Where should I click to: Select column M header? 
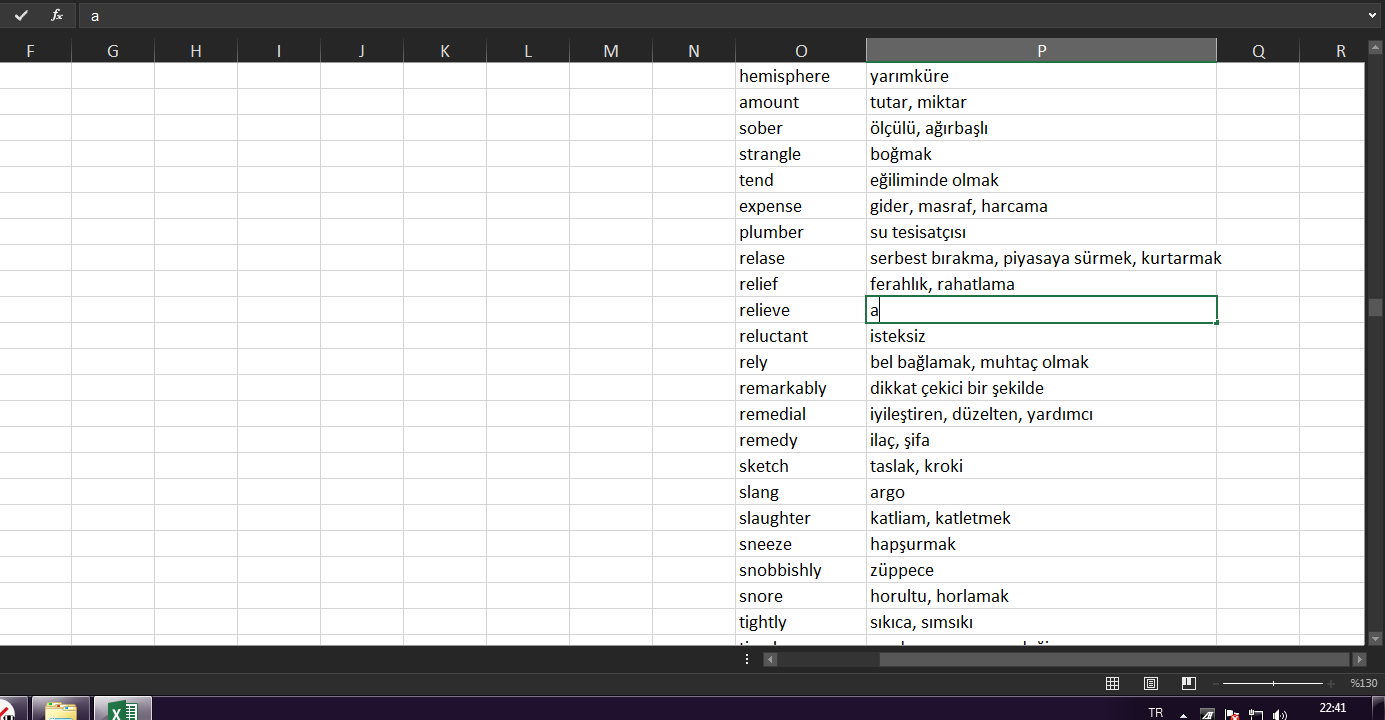coord(611,51)
